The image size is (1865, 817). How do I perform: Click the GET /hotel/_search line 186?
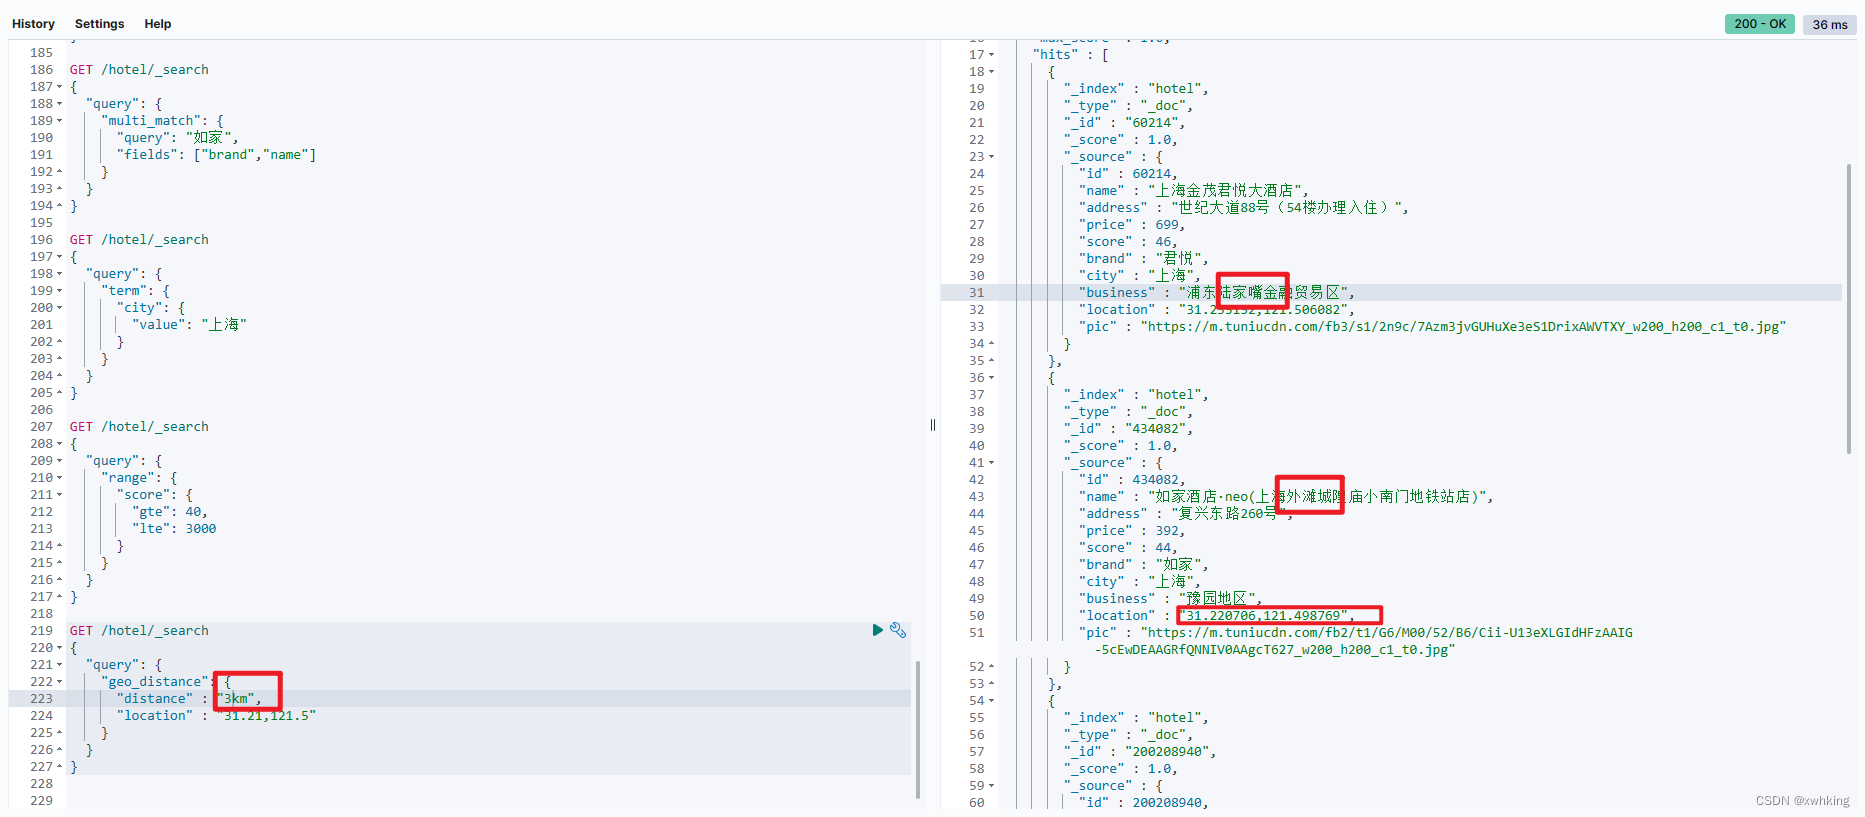pyautogui.click(x=139, y=70)
